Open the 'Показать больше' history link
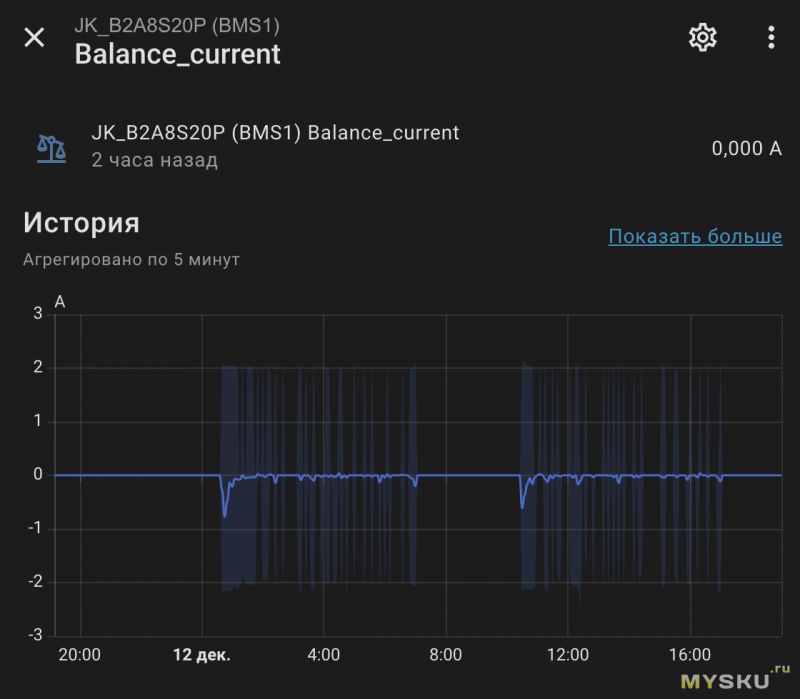This screenshot has width=800, height=699. tap(695, 236)
